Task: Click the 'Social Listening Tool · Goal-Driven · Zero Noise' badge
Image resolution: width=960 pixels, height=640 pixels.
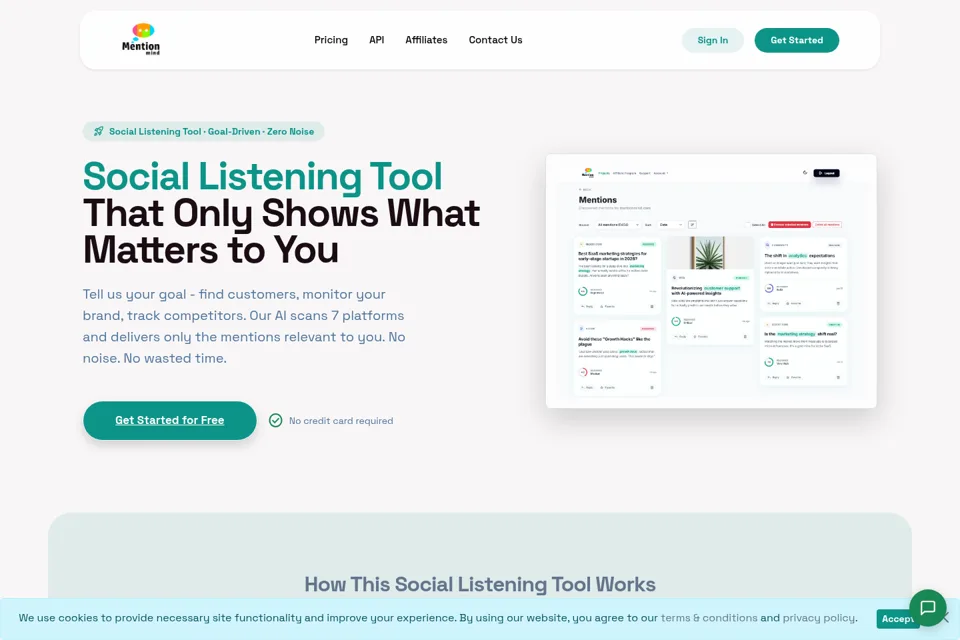Action: (203, 131)
